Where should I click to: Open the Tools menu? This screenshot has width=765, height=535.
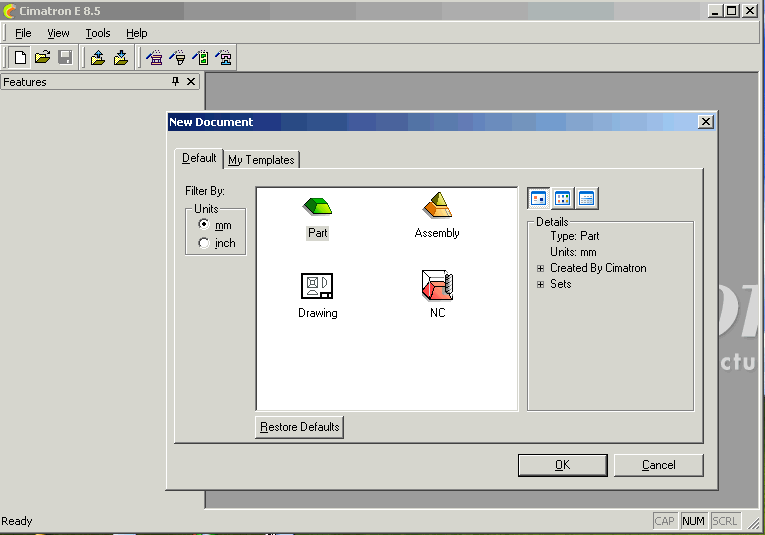click(98, 33)
